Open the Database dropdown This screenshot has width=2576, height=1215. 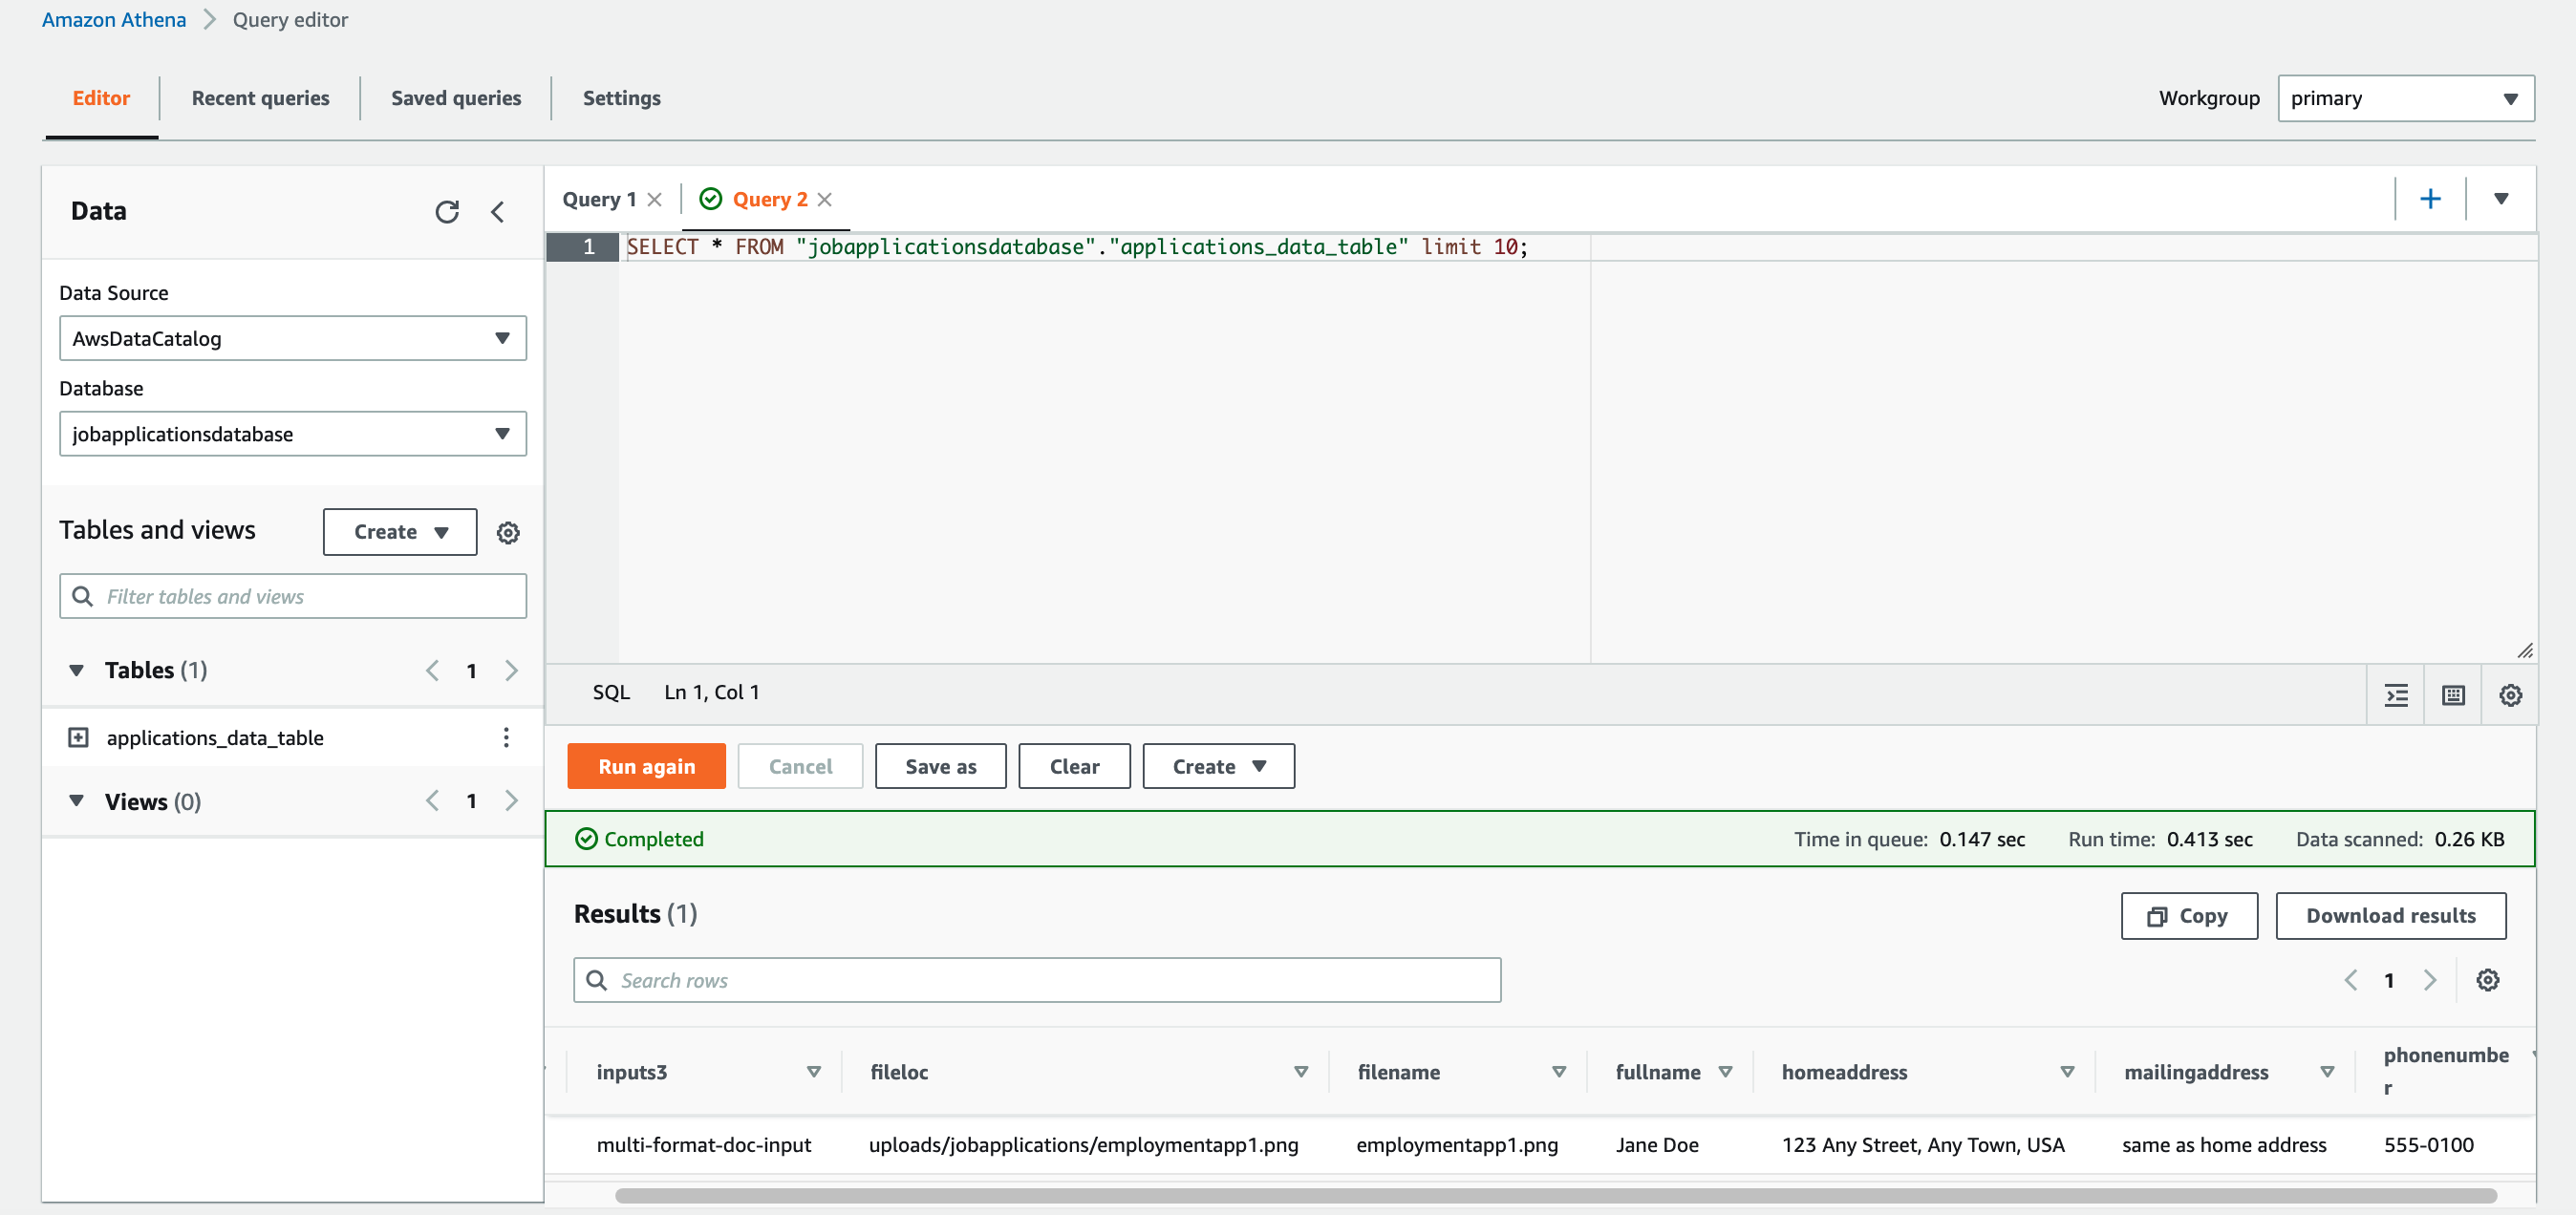click(292, 434)
